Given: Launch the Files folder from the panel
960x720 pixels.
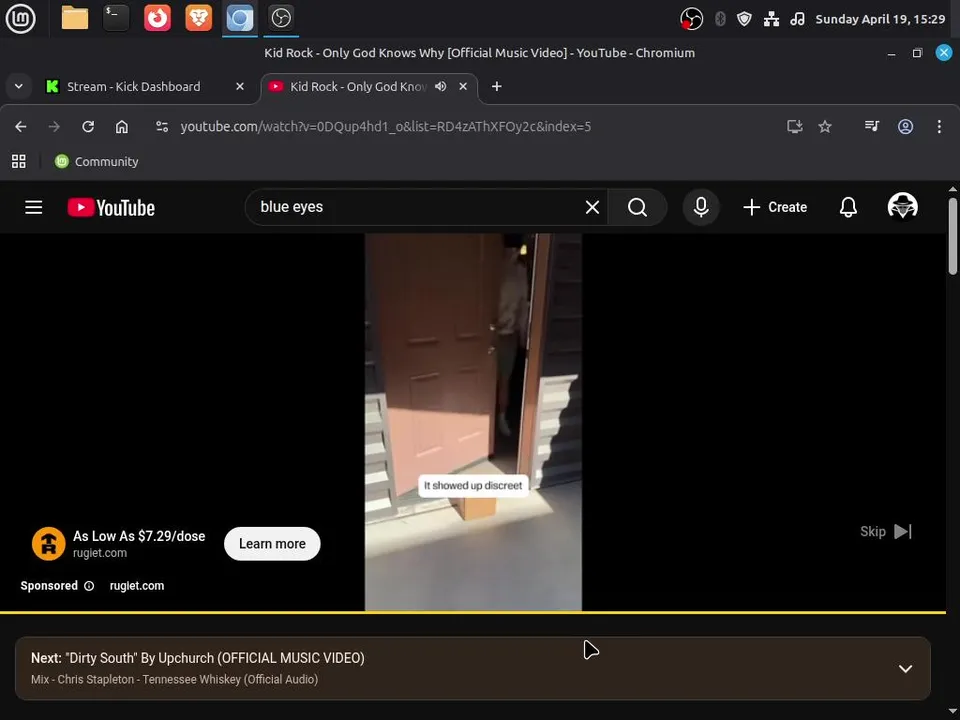Looking at the screenshot, I should (75, 18).
